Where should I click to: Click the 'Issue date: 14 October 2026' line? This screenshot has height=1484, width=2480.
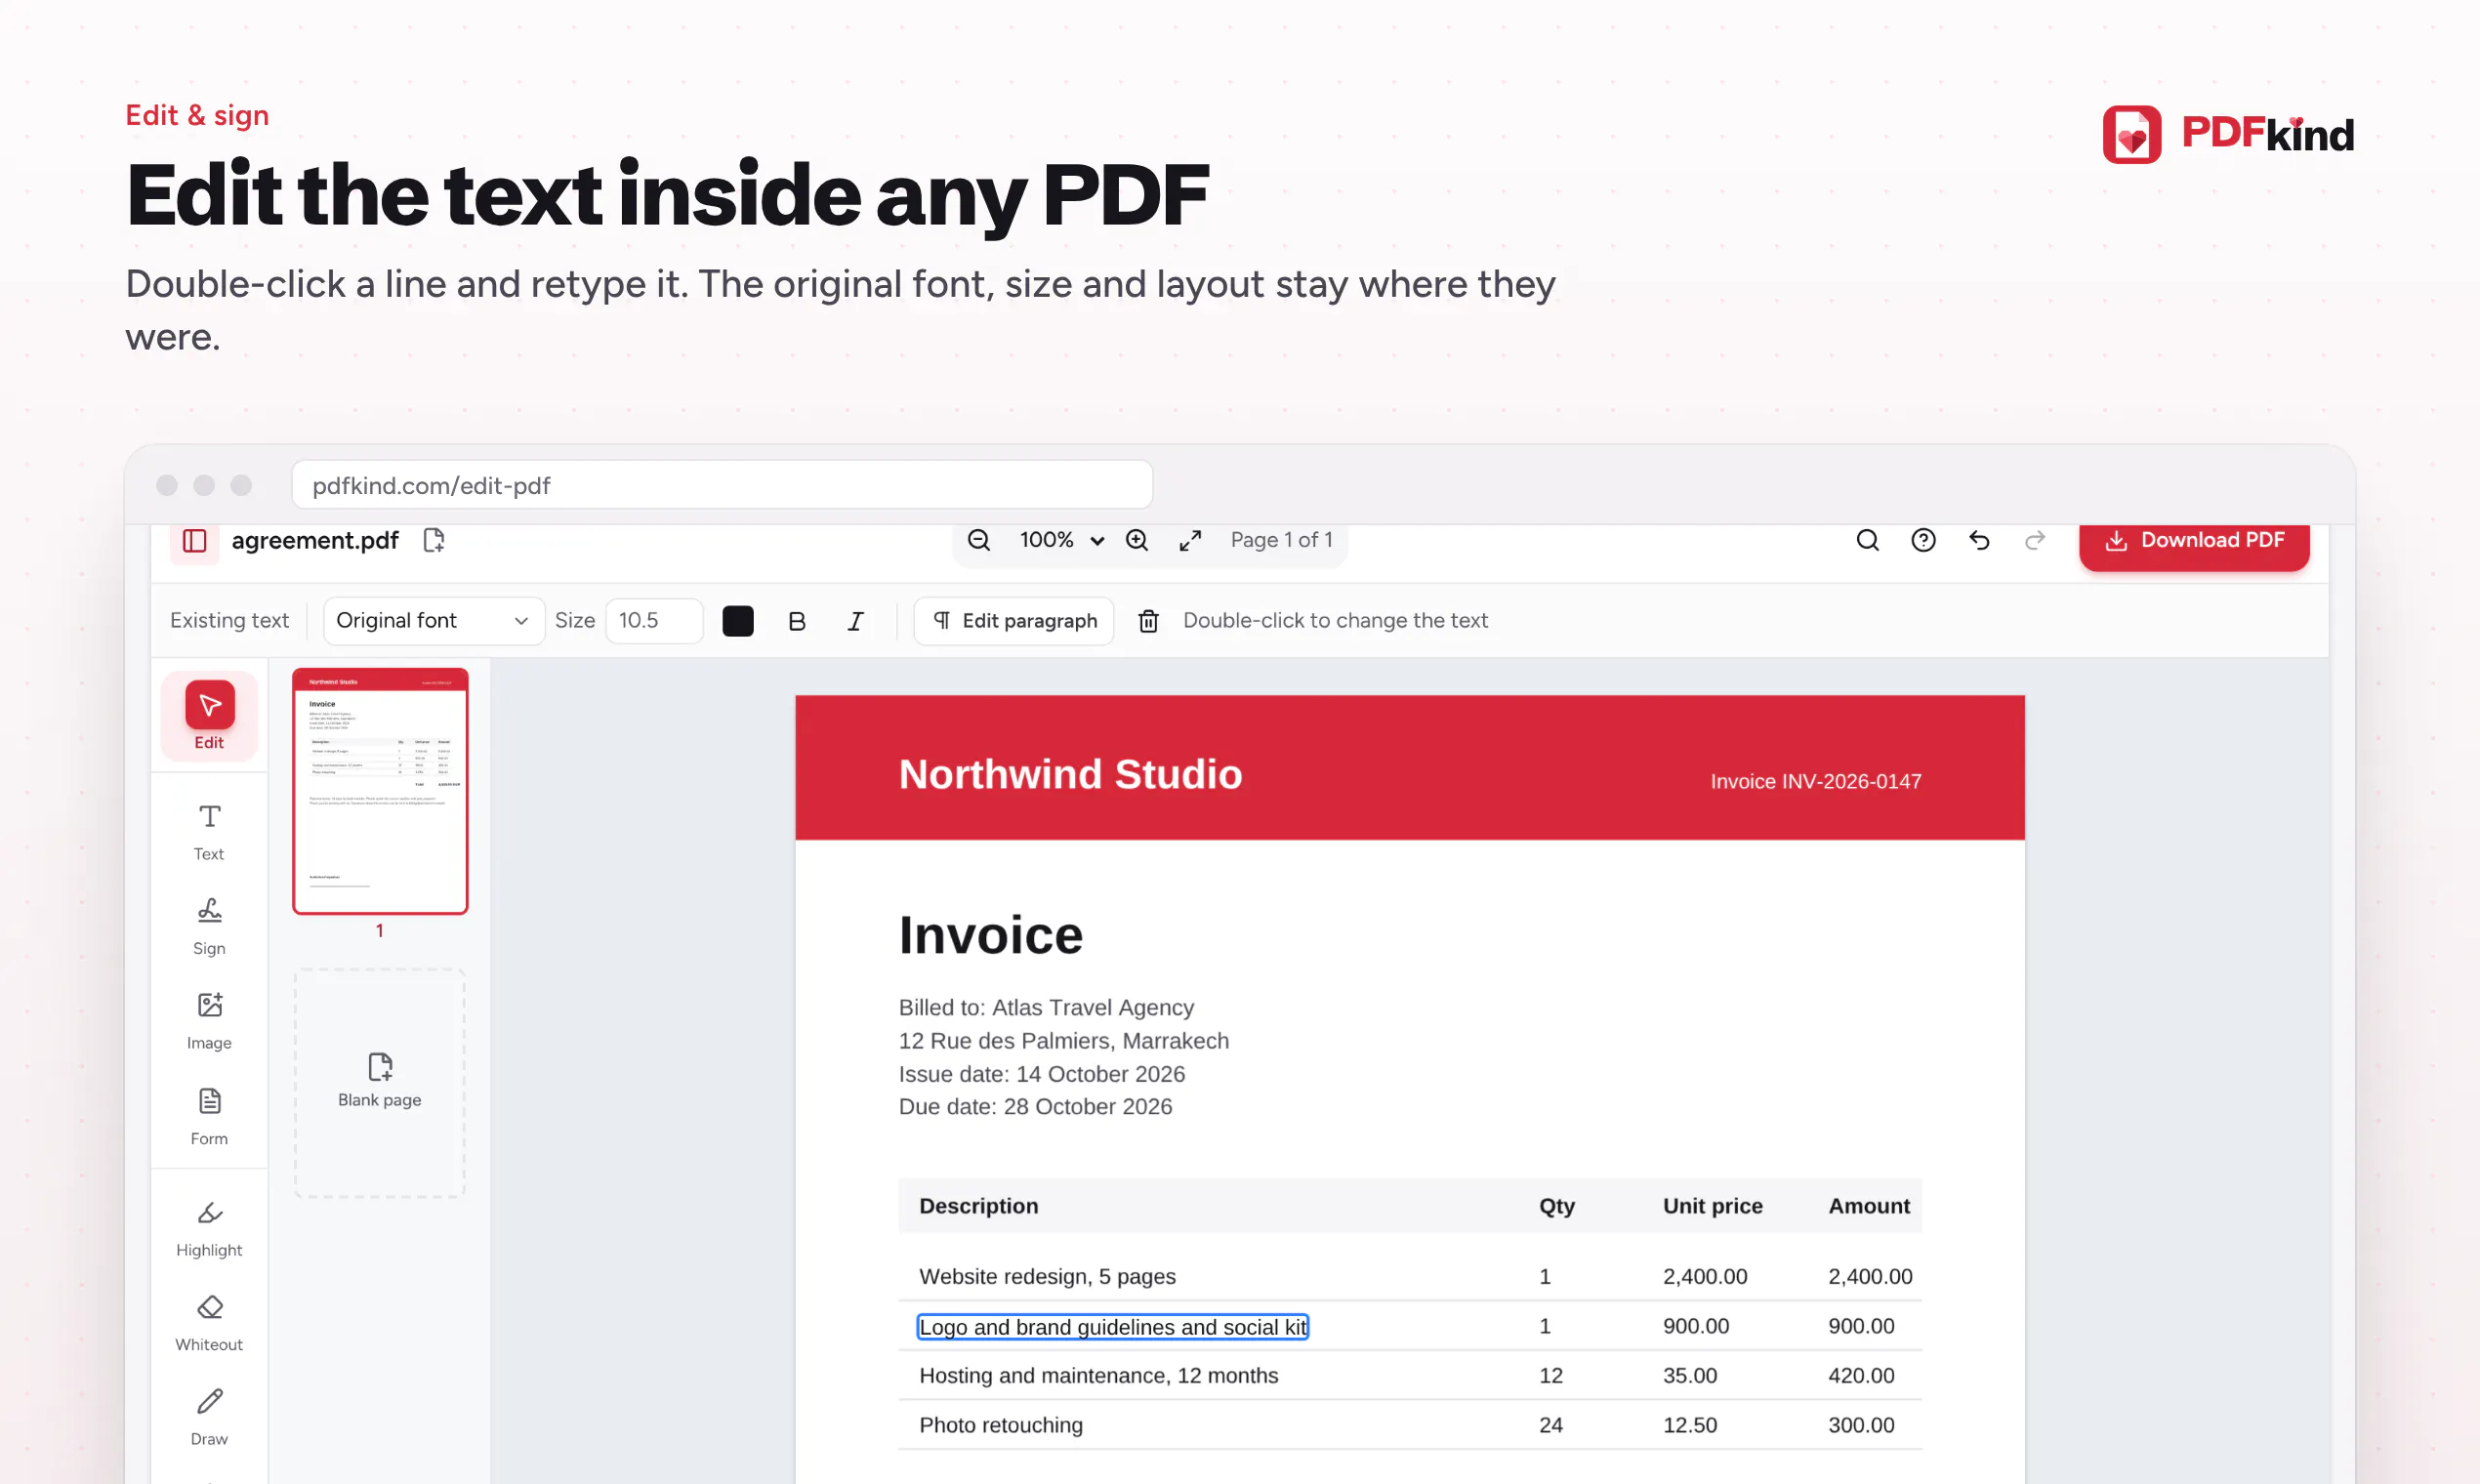tap(1041, 1074)
